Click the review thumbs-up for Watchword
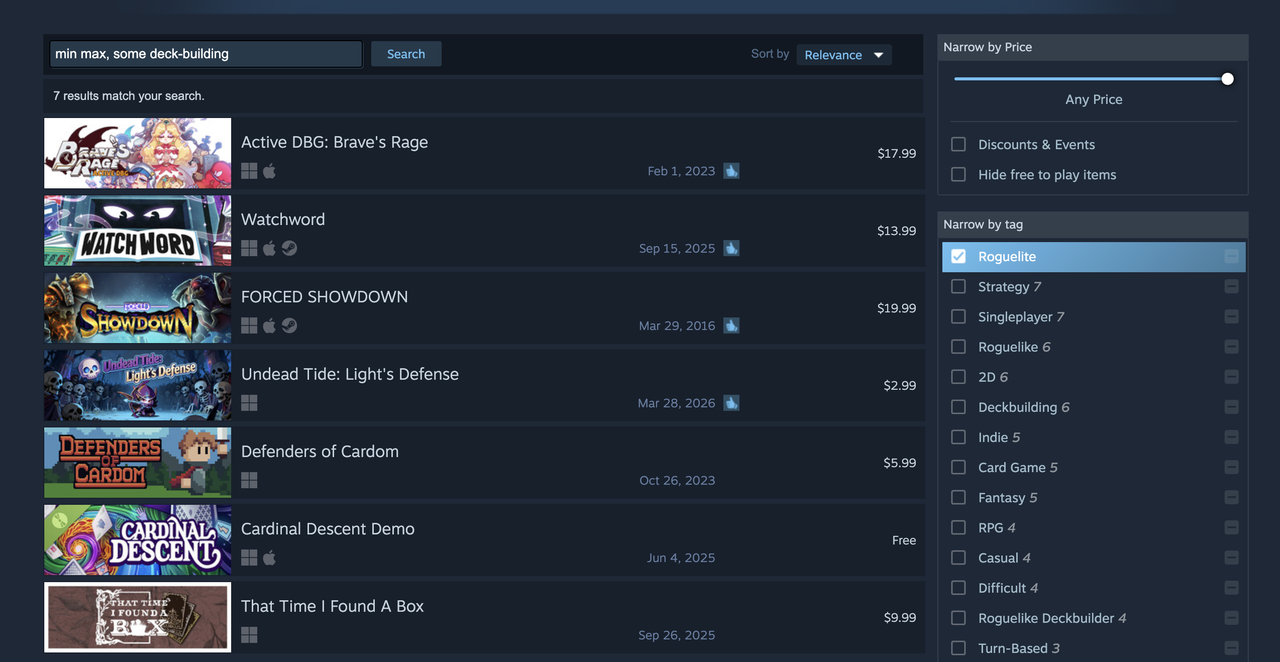The width and height of the screenshot is (1280, 662). click(x=731, y=248)
